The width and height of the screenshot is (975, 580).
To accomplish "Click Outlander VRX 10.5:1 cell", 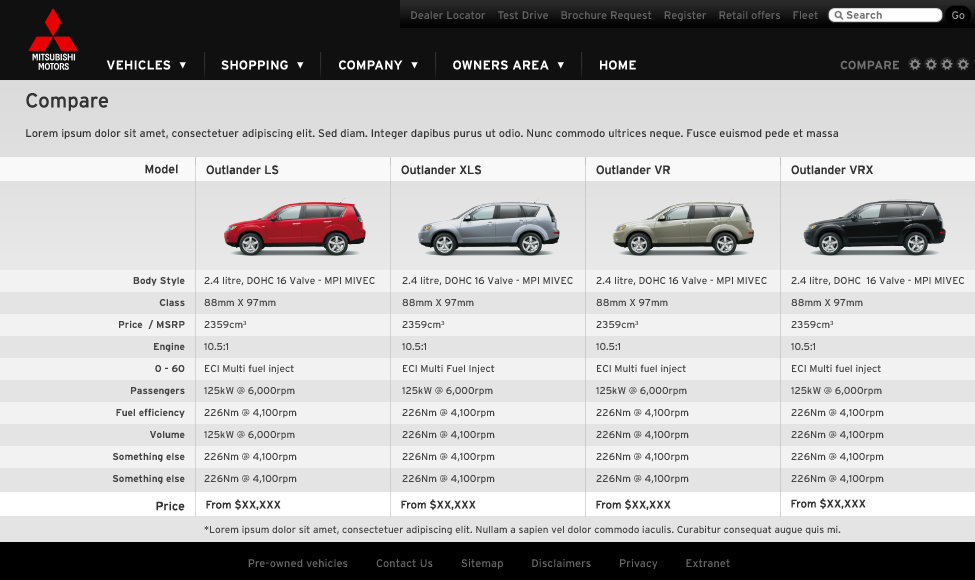I will tap(803, 346).
